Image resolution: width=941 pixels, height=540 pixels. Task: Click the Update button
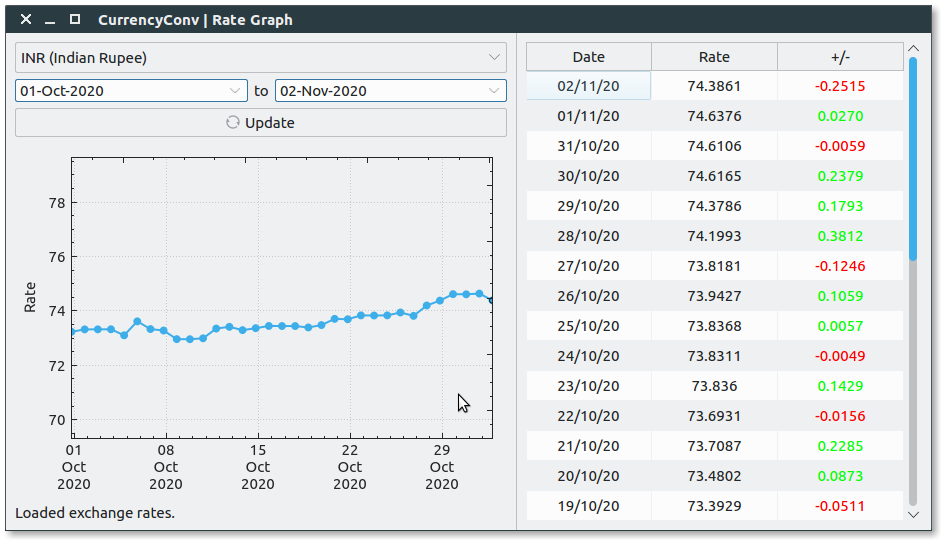pos(261,123)
